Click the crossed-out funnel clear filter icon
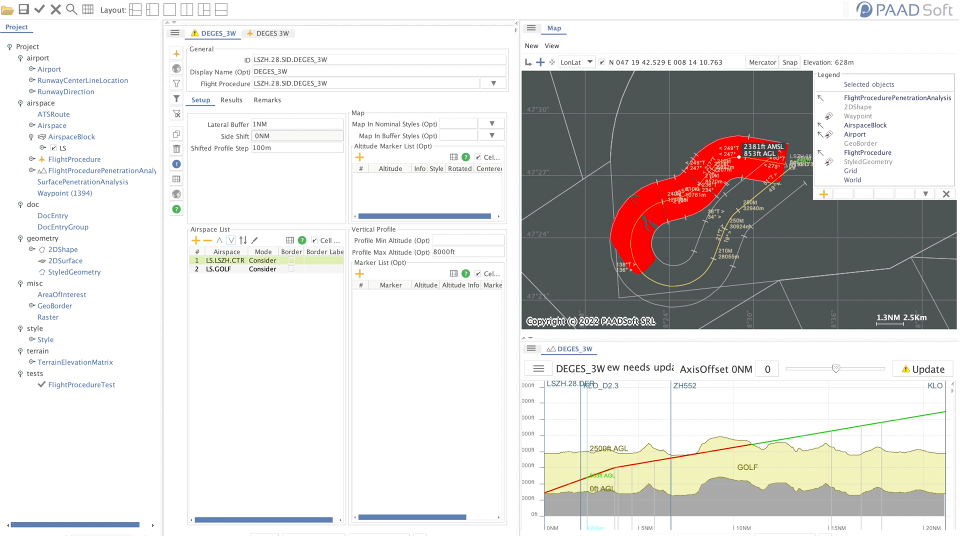 point(176,113)
